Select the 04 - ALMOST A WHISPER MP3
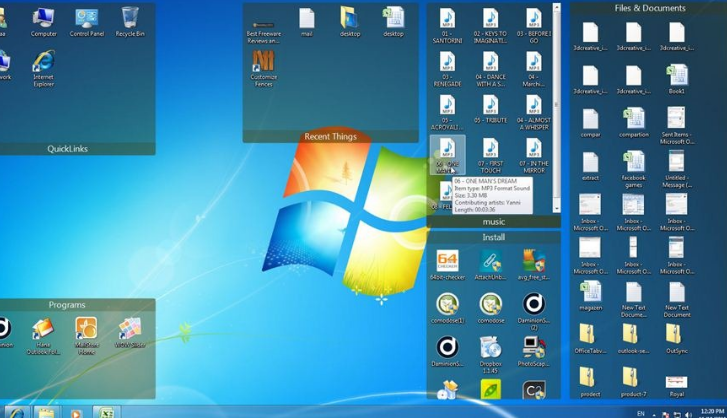727x418 pixels. 534,112
